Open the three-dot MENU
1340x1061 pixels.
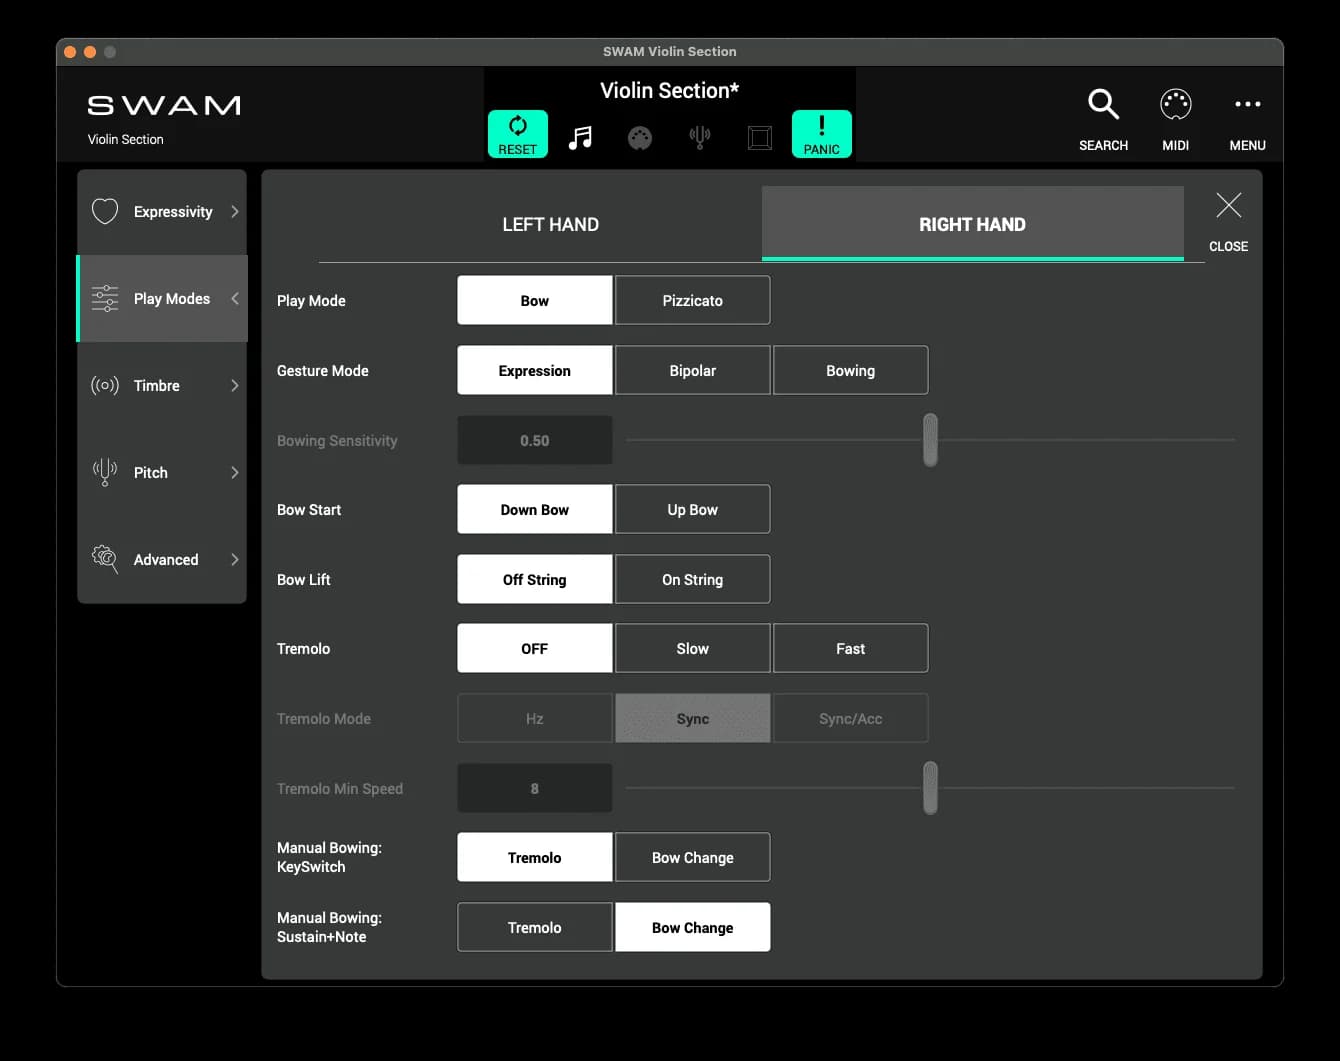point(1247,105)
